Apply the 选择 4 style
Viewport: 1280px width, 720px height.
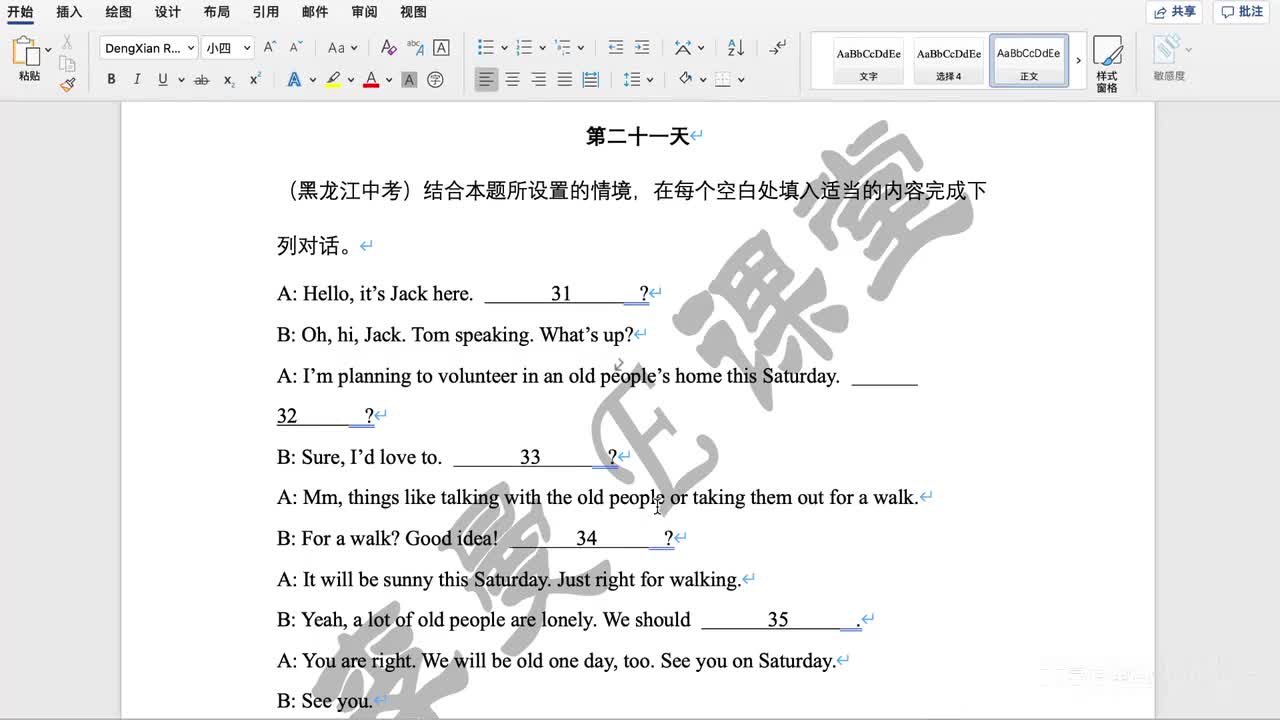tap(949, 61)
